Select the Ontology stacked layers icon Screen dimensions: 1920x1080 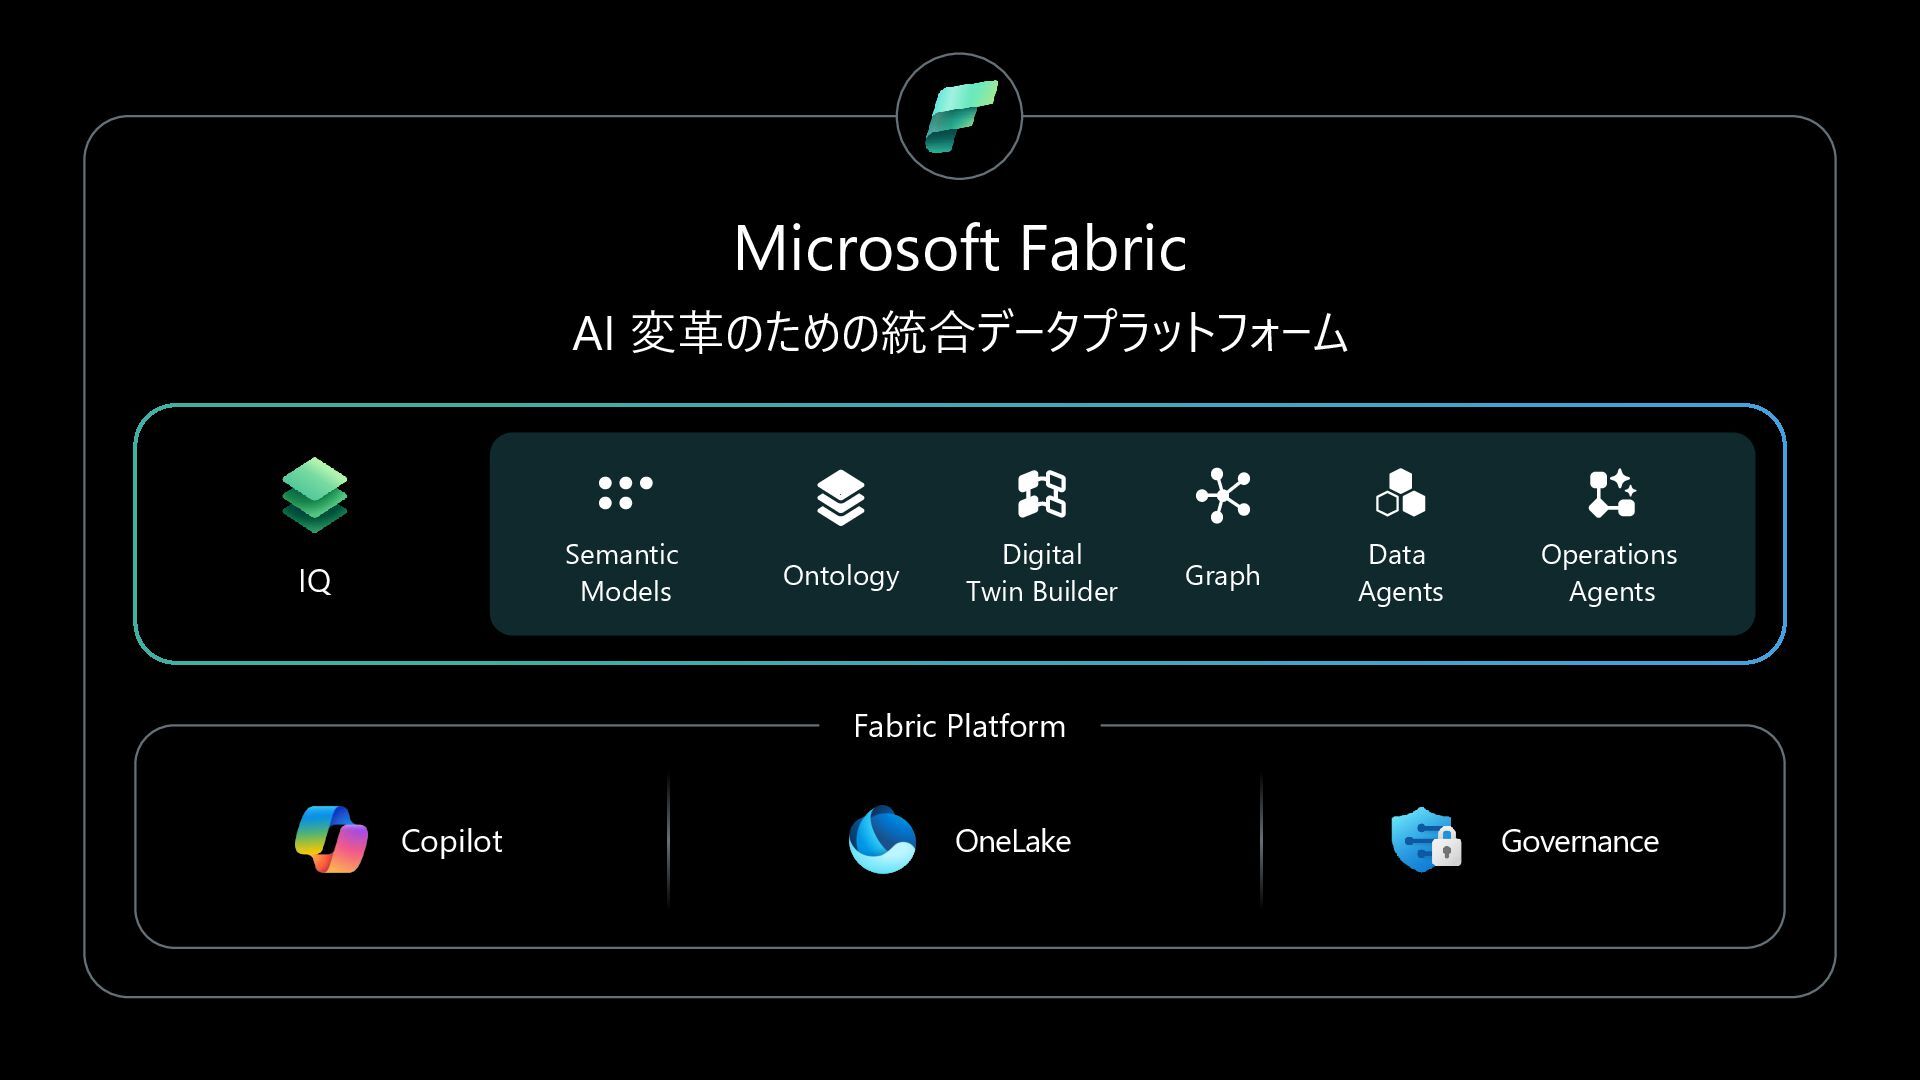point(841,497)
